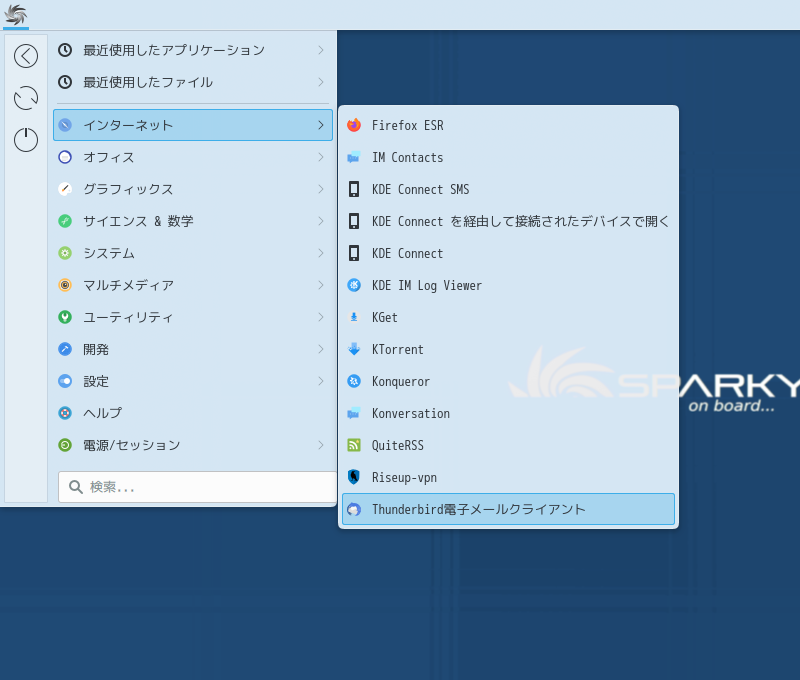Open KDE Connect を経由して接続されたデバイスで開く
This screenshot has height=680, width=800.
pos(508,221)
